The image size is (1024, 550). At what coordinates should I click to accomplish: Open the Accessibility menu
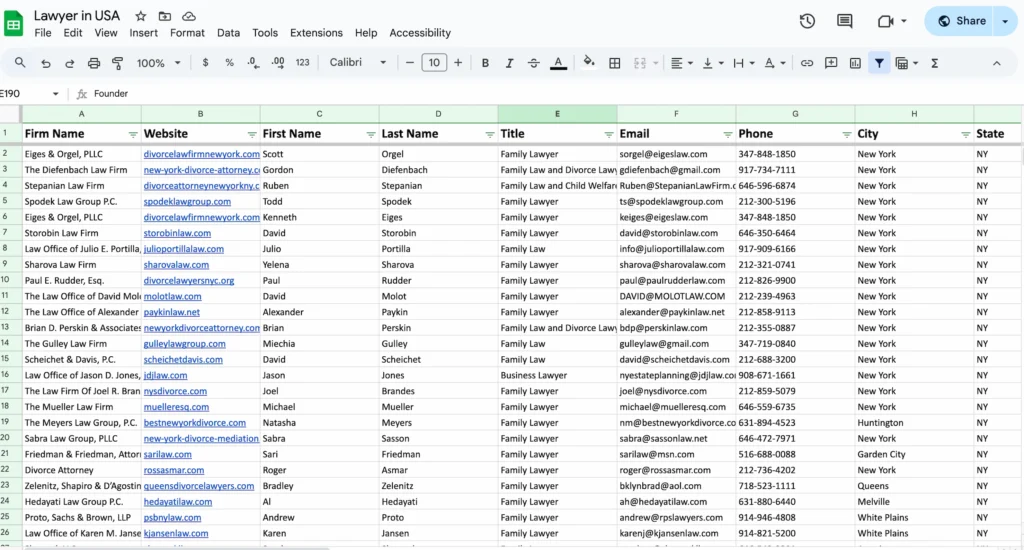(420, 33)
